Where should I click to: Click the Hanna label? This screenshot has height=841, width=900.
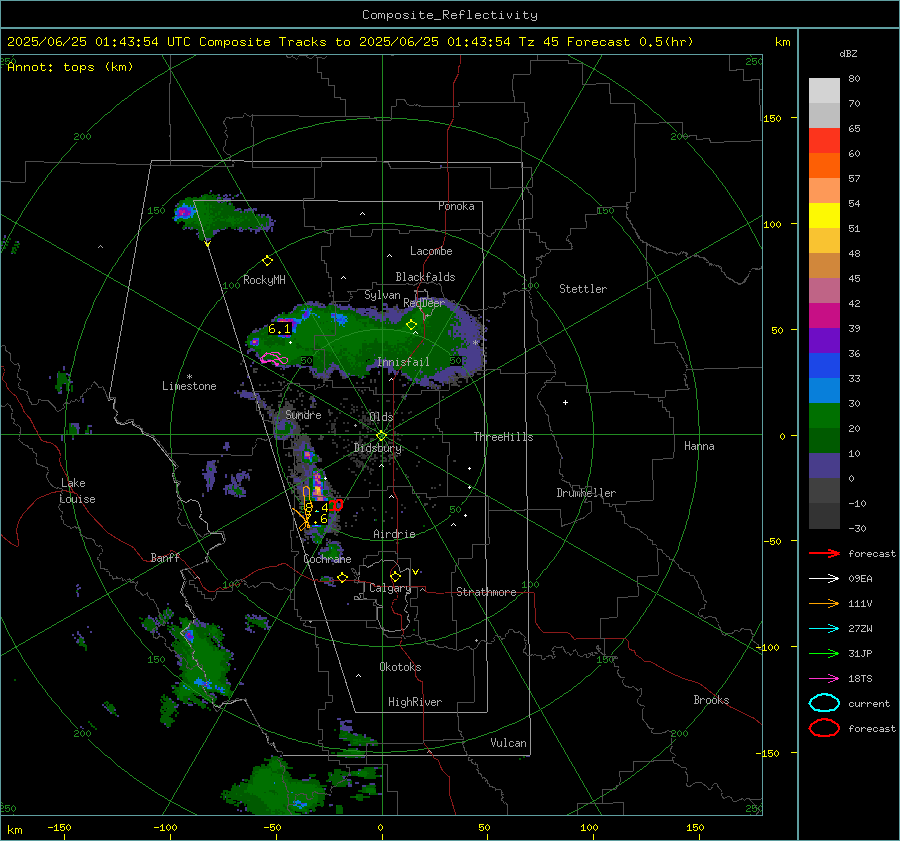click(699, 446)
